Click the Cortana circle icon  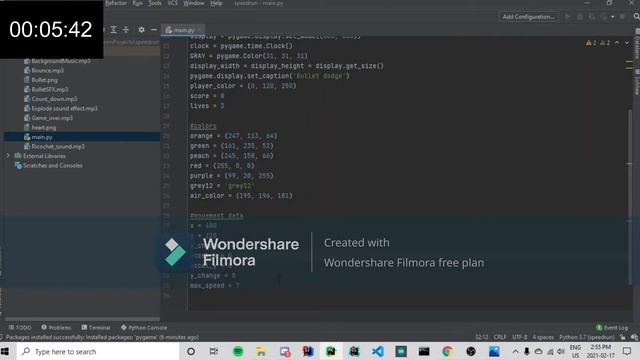[191, 351]
